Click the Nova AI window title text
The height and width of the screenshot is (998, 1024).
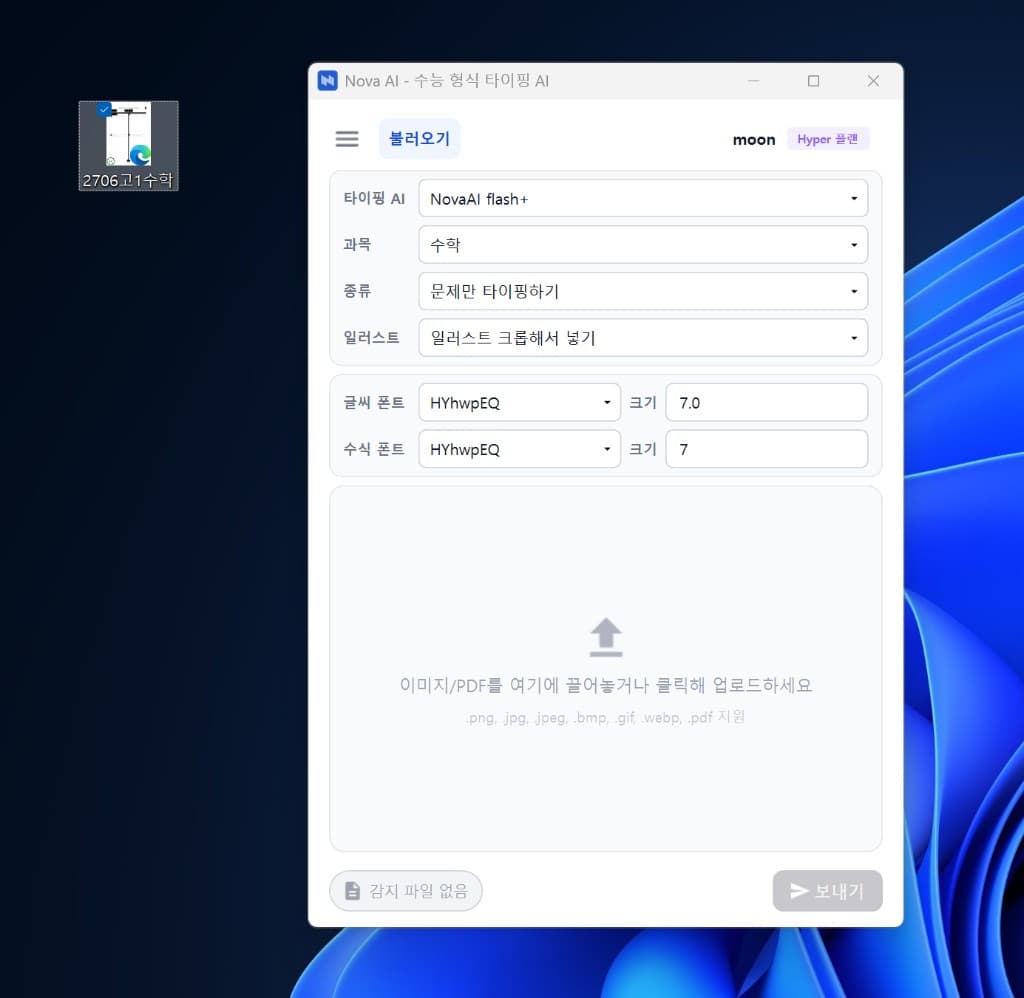pyautogui.click(x=447, y=81)
